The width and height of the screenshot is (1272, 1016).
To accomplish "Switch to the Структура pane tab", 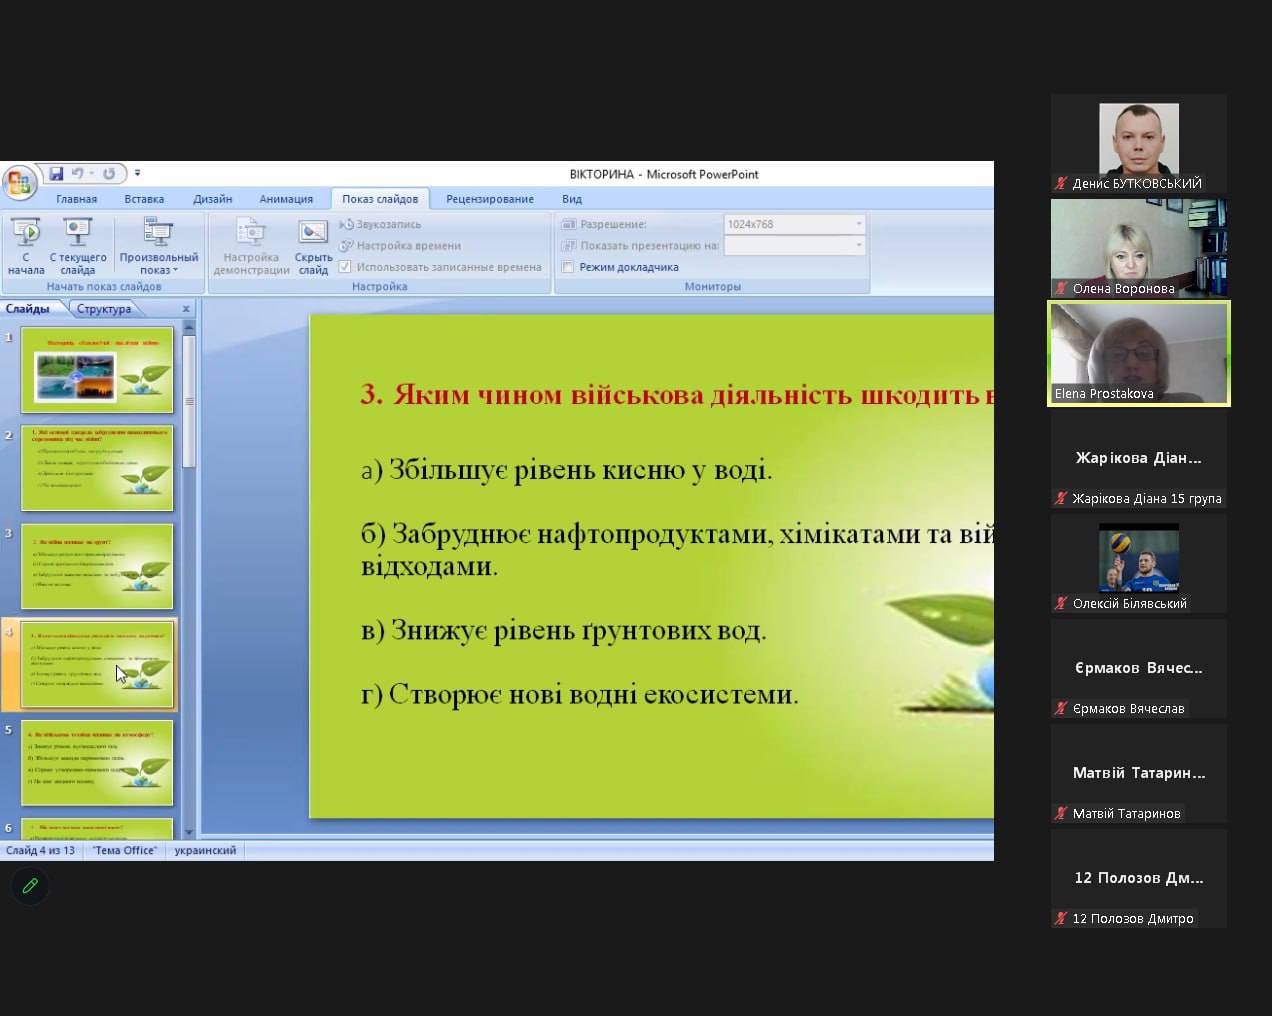I will pos(104,309).
